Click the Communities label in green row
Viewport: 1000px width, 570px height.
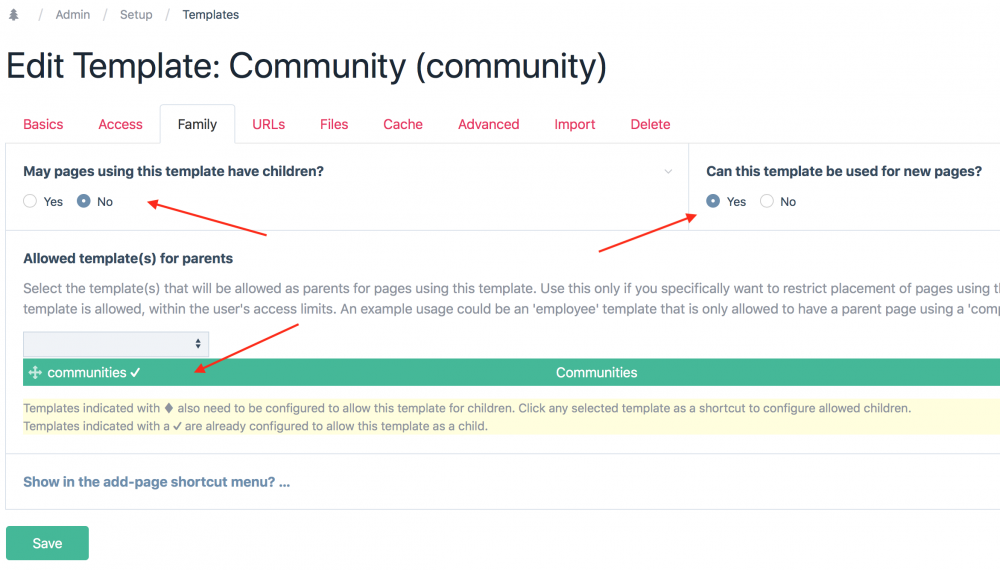[x=596, y=373]
